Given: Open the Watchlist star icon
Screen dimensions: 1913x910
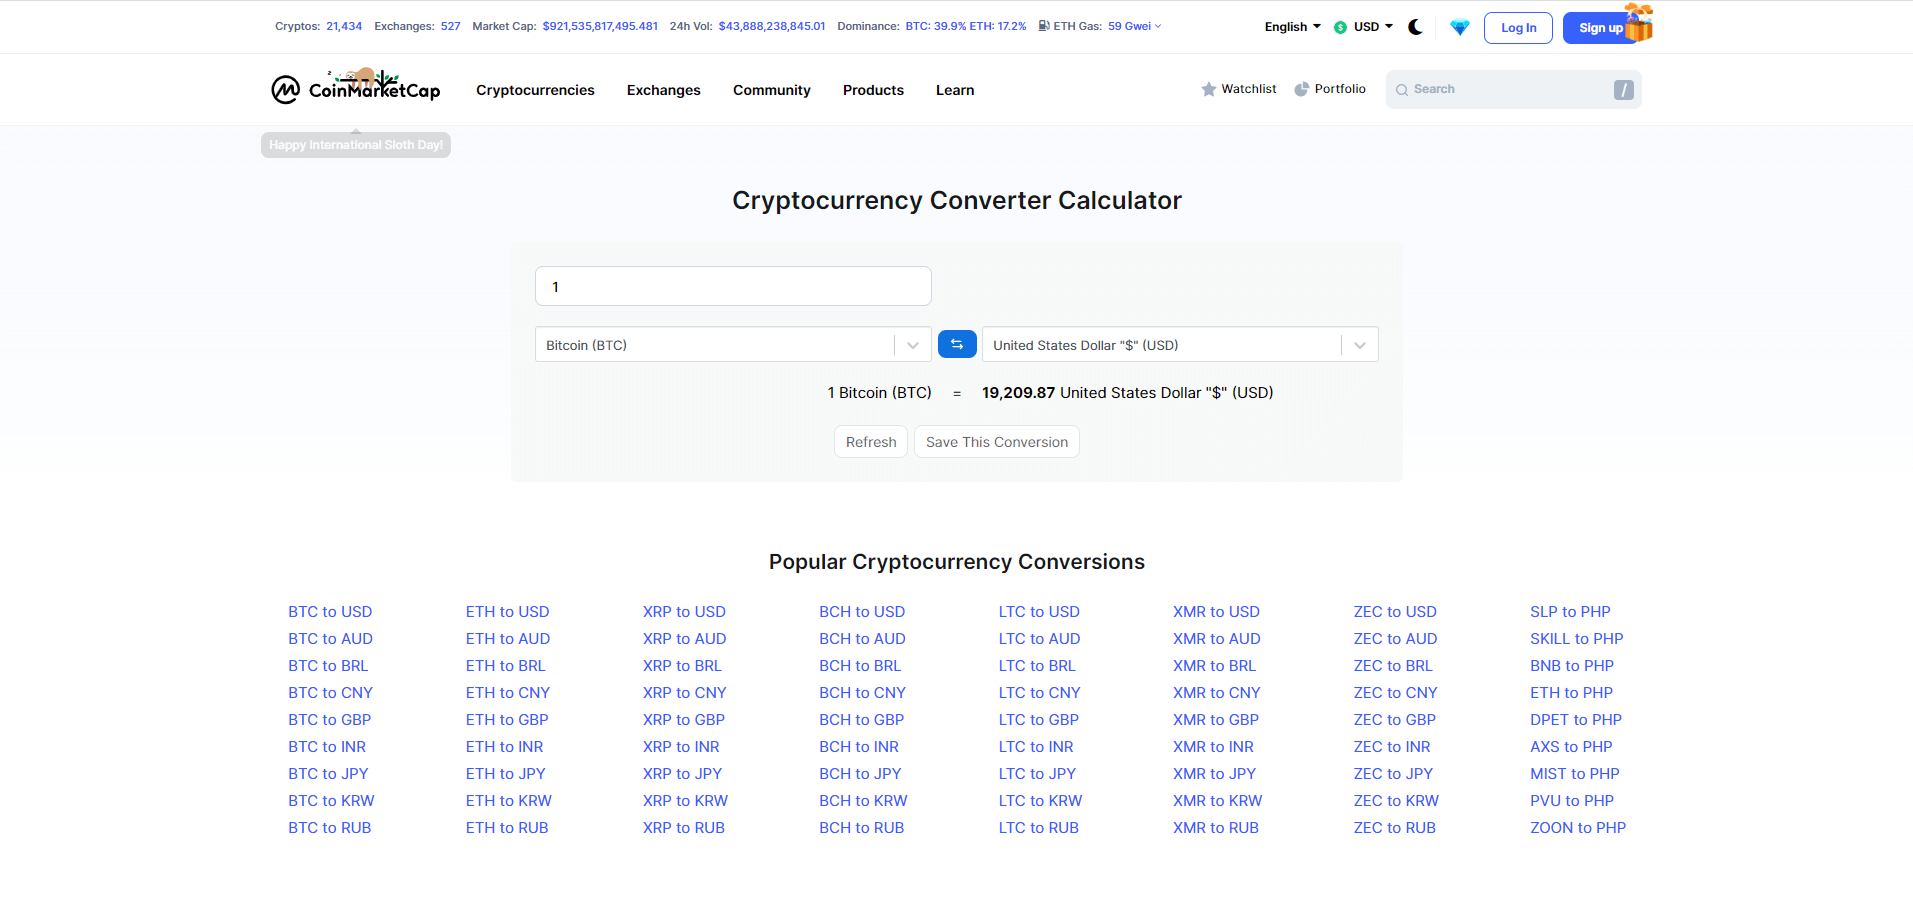Looking at the screenshot, I should click(1208, 89).
